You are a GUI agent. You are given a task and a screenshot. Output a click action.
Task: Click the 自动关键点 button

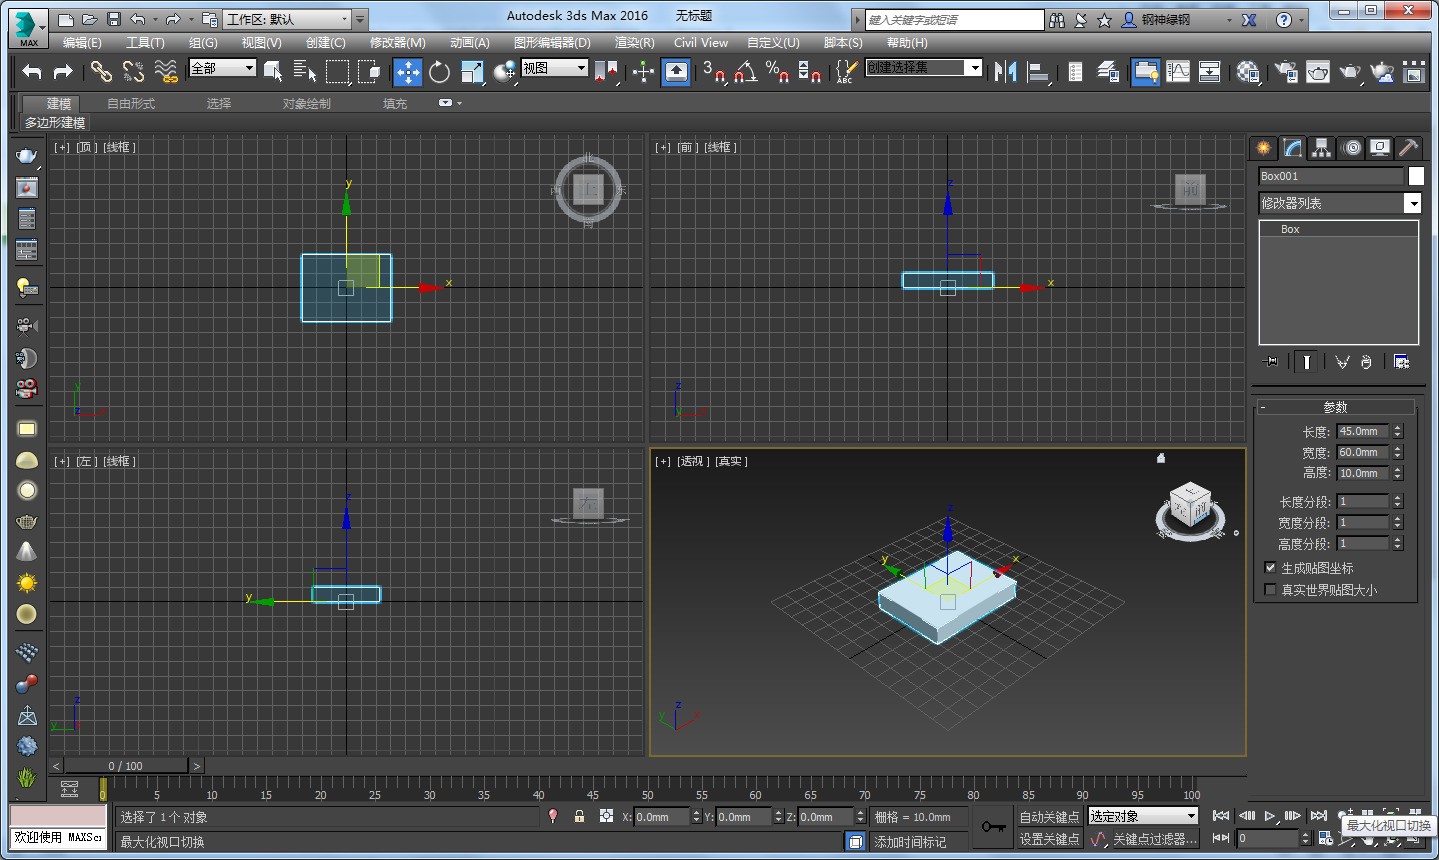(x=1049, y=817)
